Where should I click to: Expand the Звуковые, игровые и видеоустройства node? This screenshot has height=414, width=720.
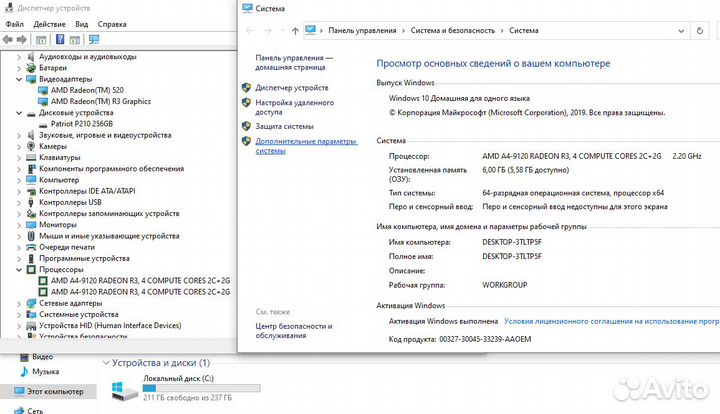pos(19,135)
